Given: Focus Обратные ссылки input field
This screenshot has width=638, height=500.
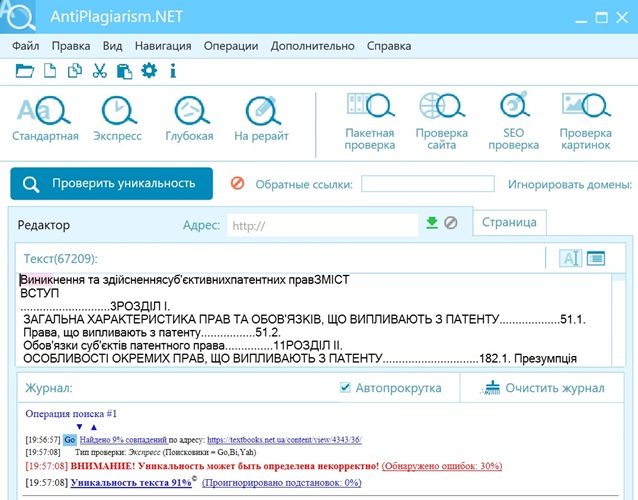Looking at the screenshot, I should click(428, 183).
